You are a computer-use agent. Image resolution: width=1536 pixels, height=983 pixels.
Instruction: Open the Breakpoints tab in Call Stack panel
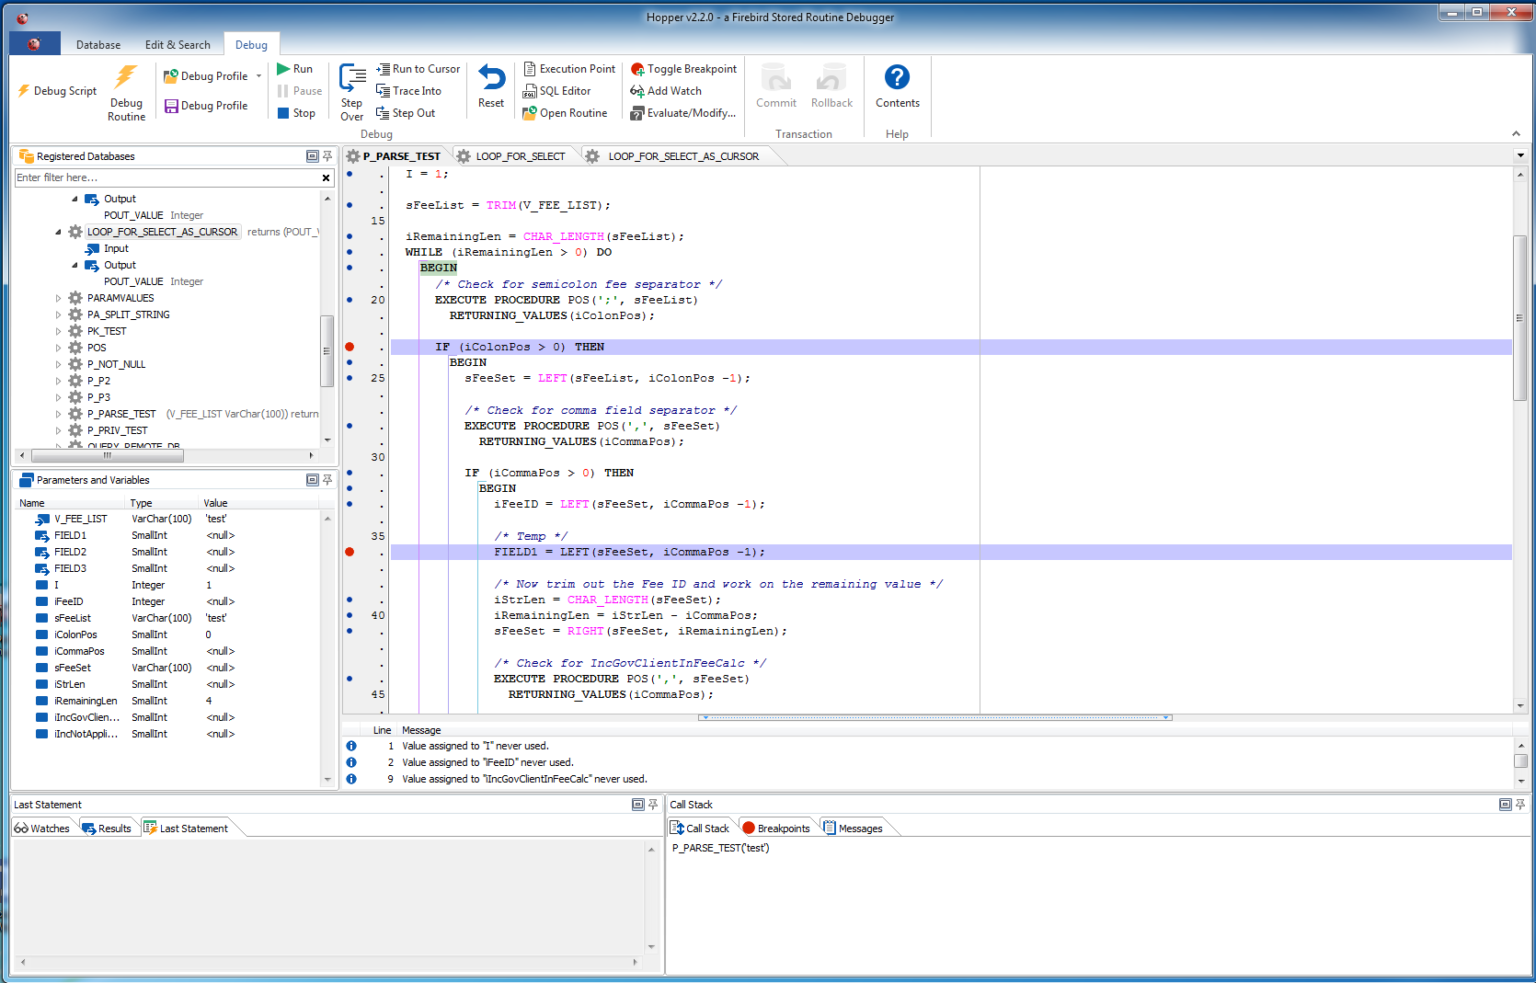[x=776, y=828]
